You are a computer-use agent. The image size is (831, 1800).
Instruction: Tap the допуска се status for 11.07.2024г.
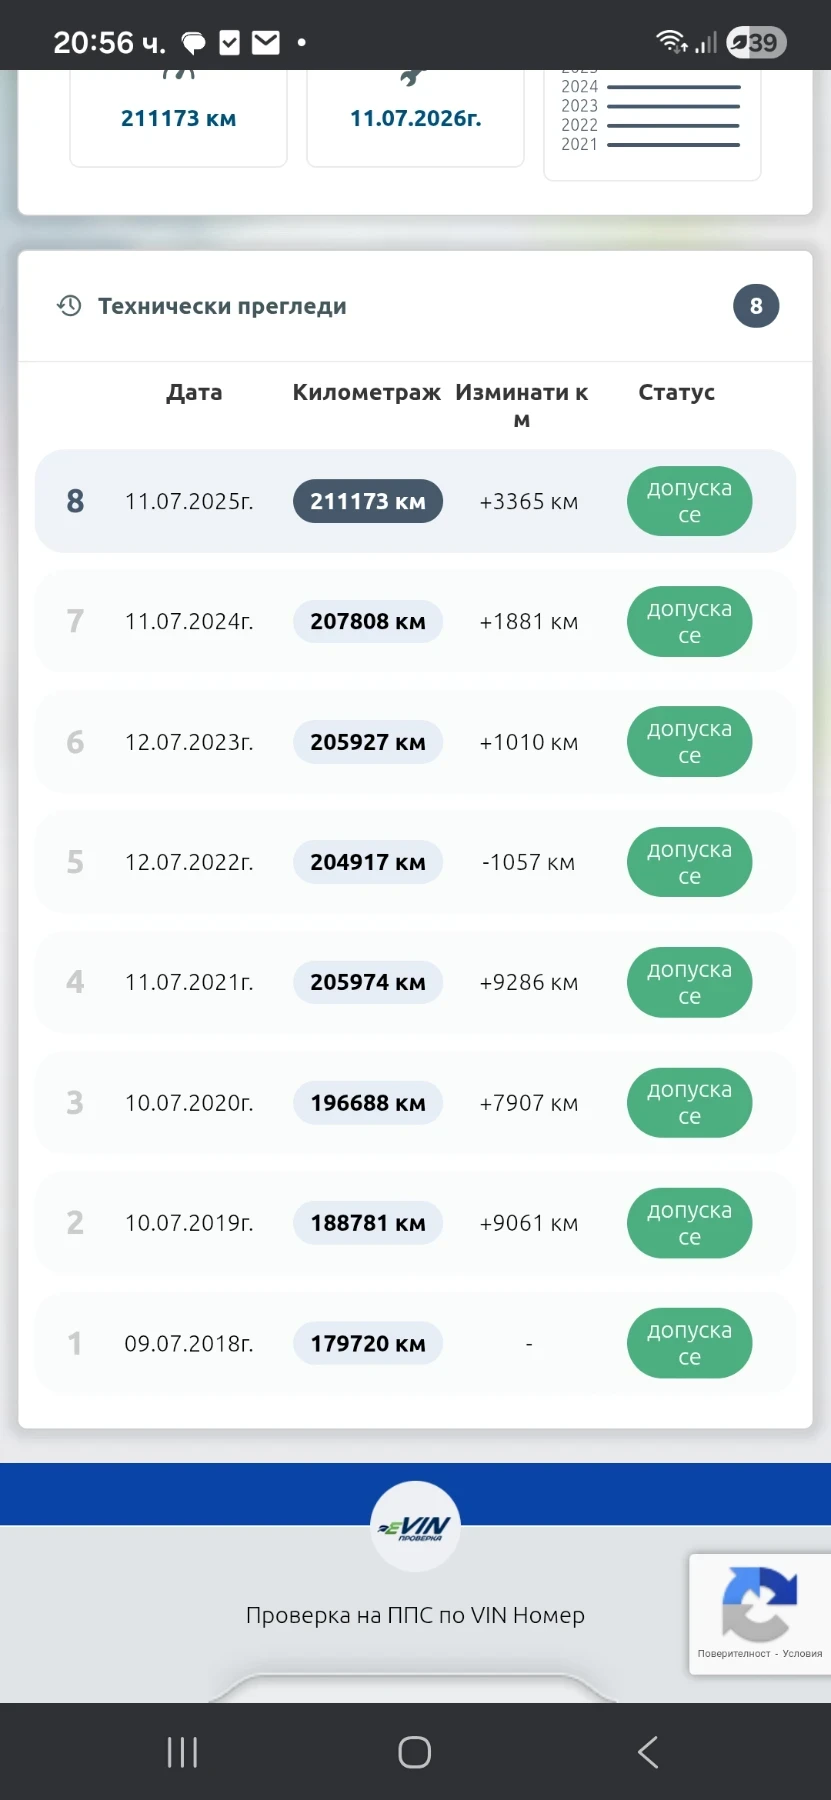(689, 621)
